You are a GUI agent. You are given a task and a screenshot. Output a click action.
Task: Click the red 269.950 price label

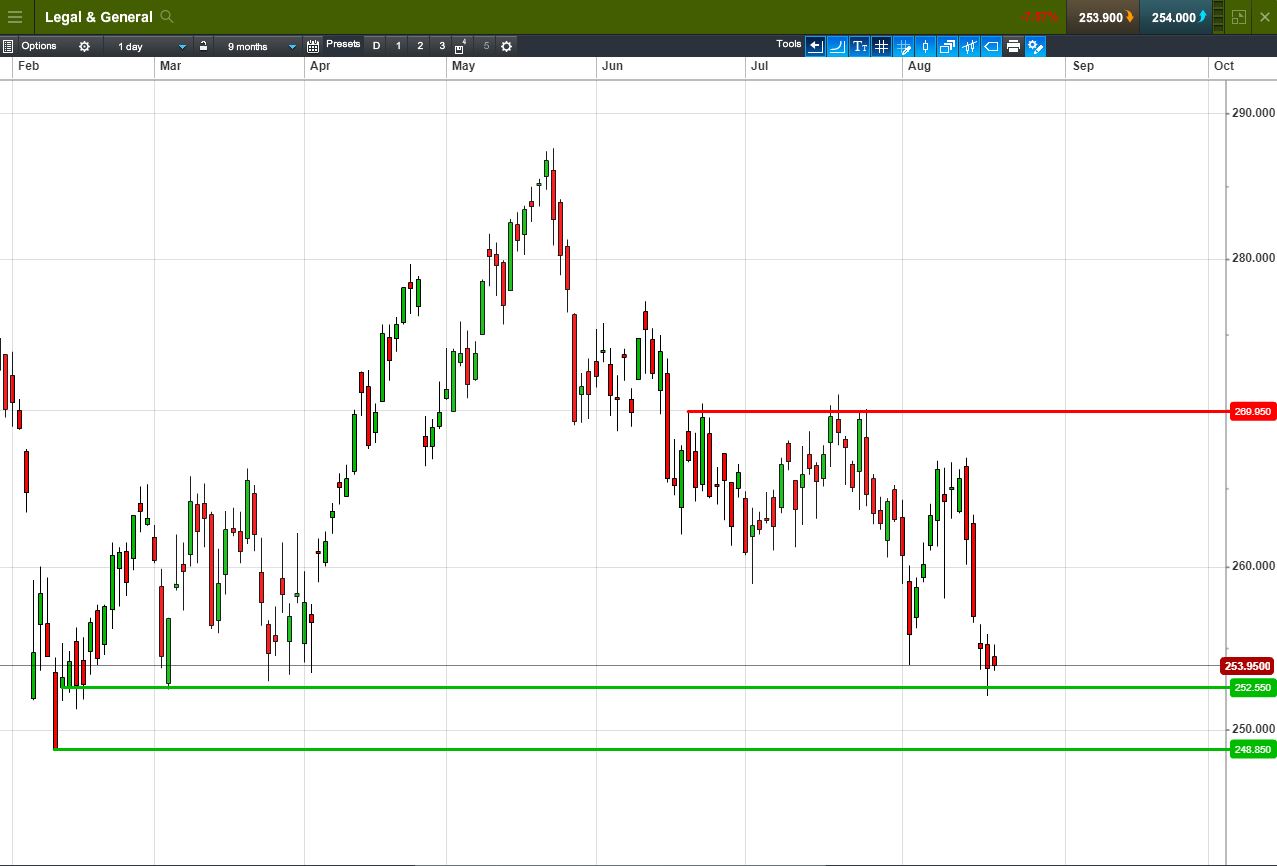coord(1252,411)
